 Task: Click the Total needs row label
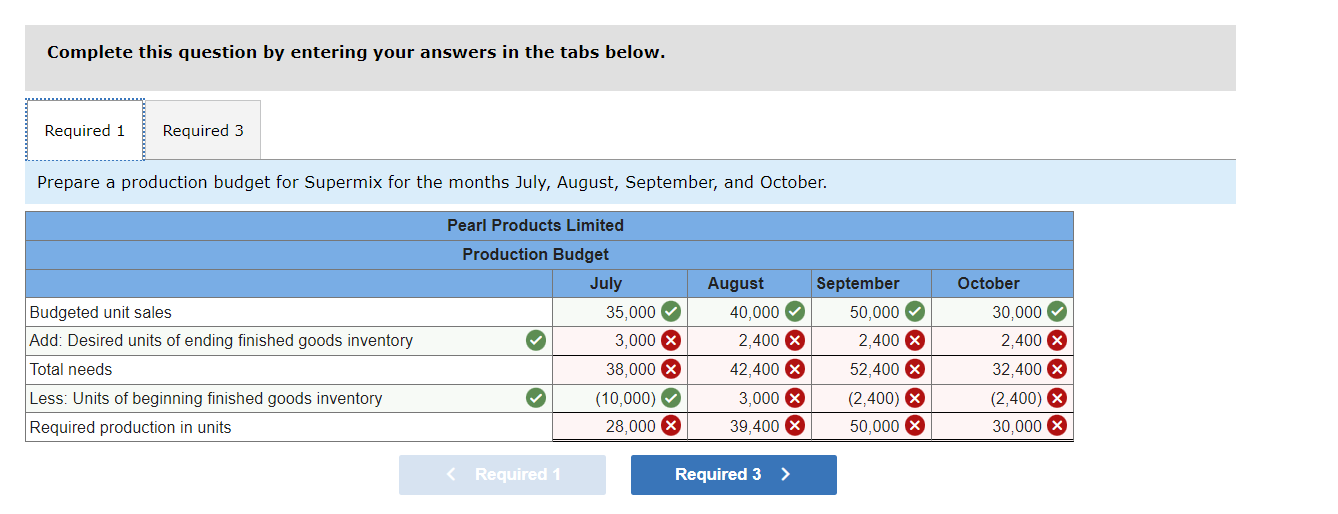coord(71,369)
